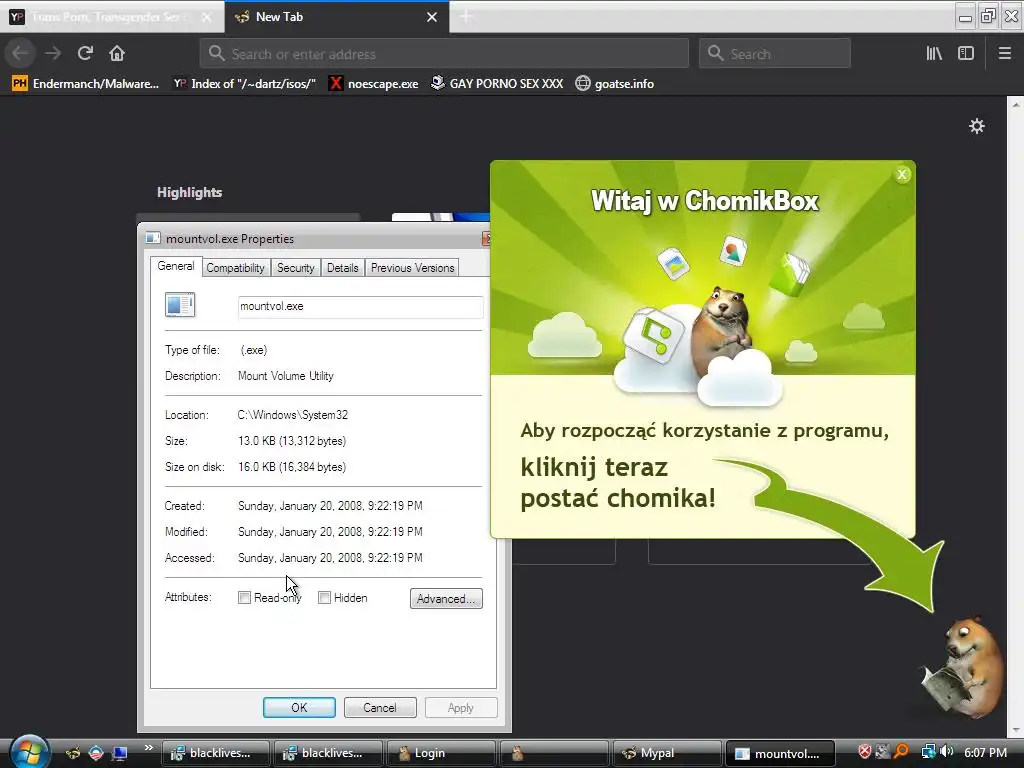
Task: Show the sidebars icon
Action: pos(966,54)
